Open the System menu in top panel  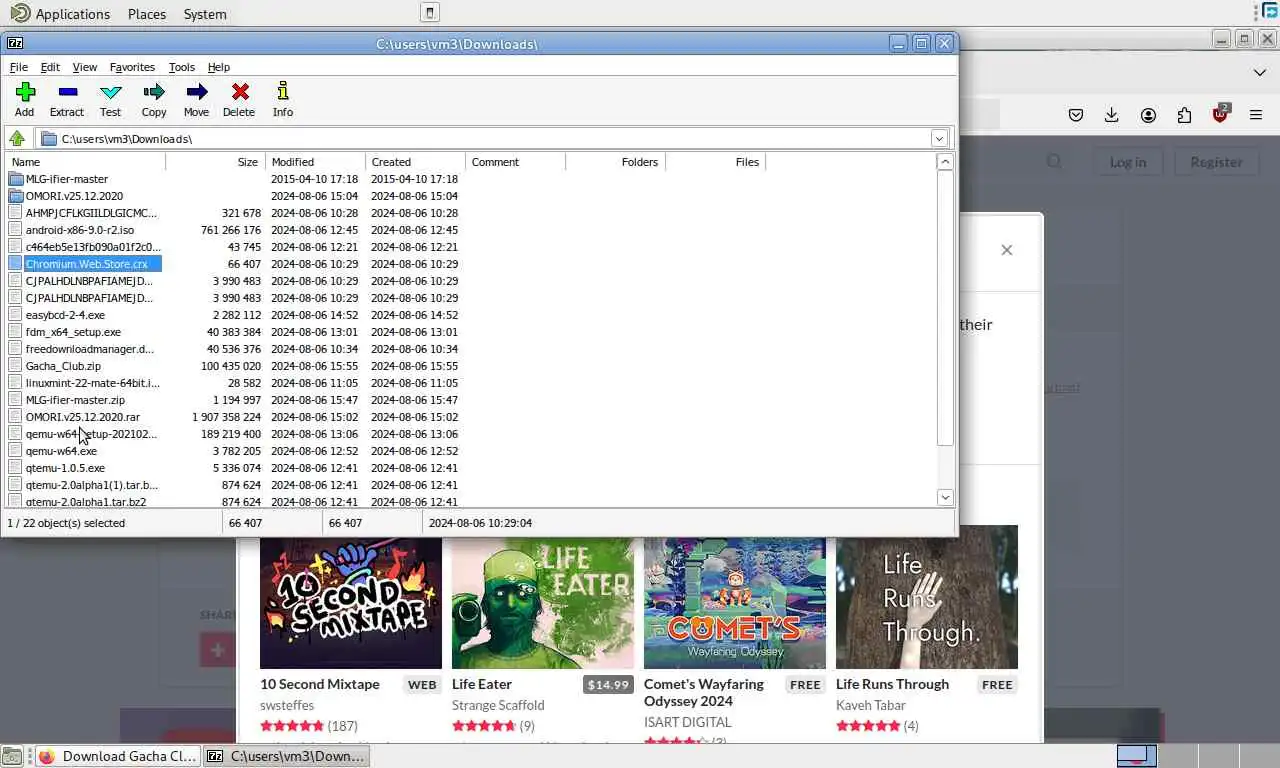point(205,14)
